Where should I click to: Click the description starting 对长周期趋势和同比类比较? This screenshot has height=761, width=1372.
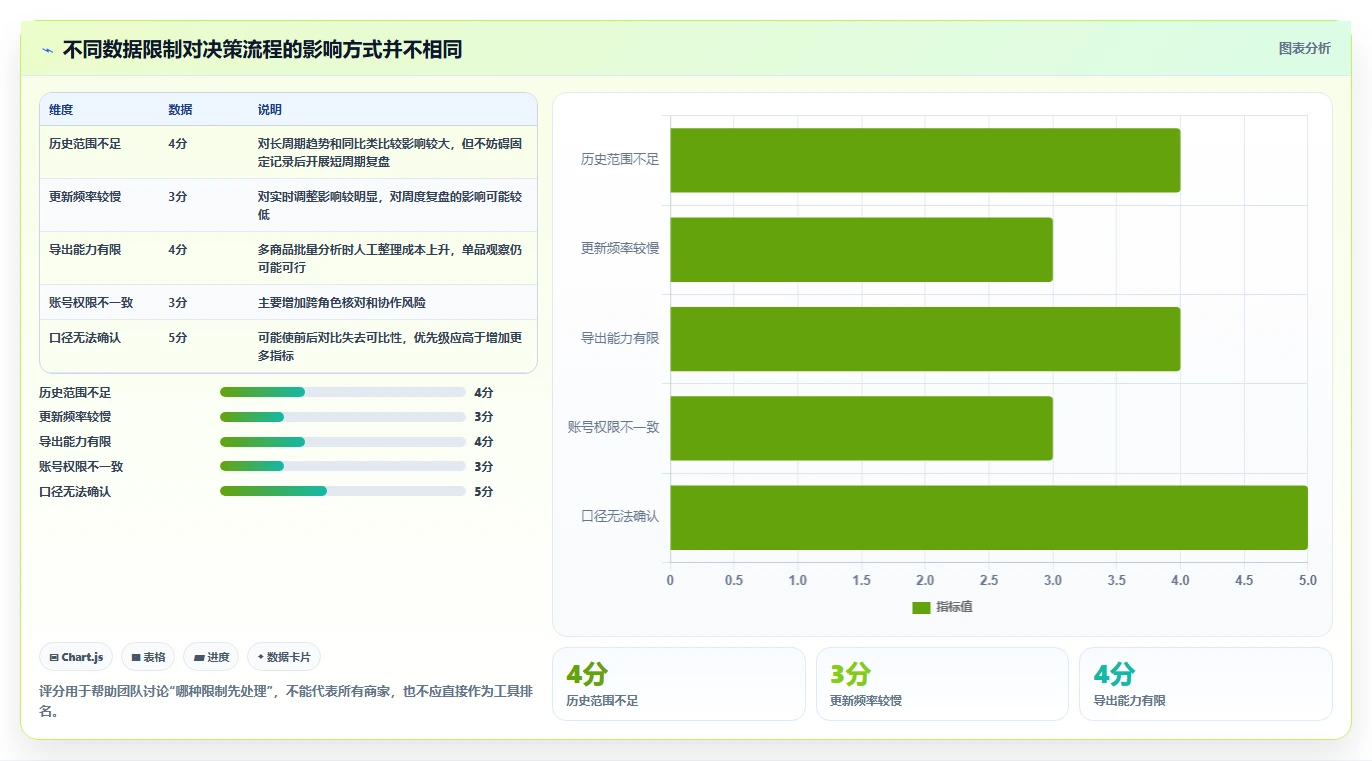(390, 152)
